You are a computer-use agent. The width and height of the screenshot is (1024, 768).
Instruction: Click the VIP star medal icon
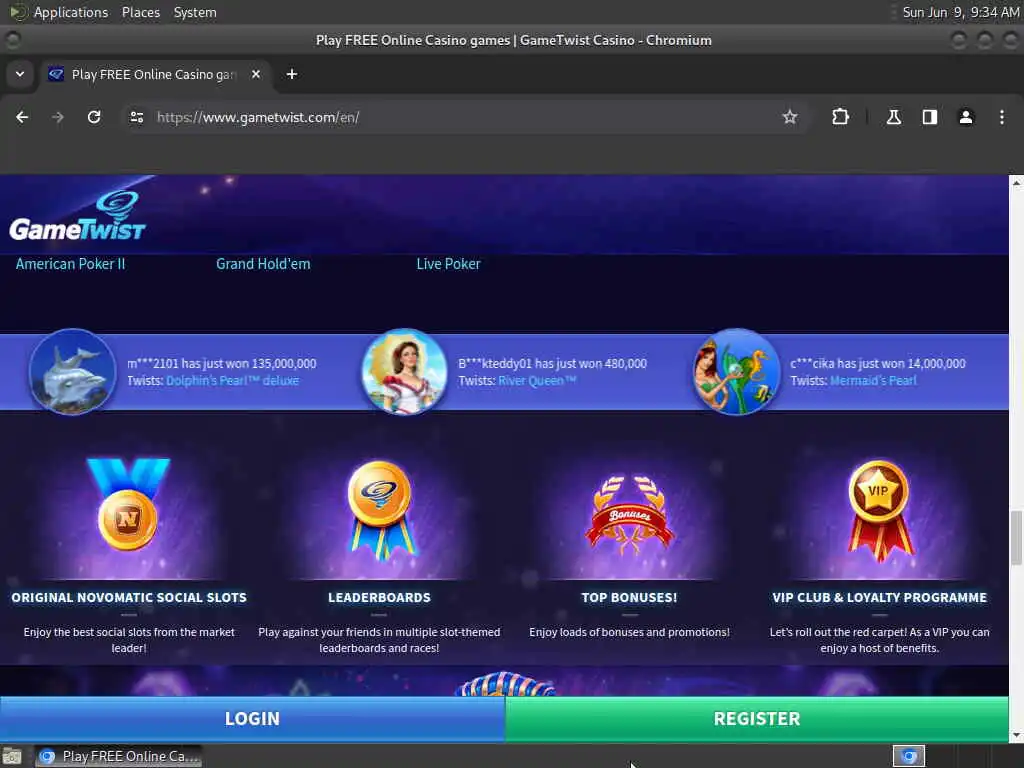879,511
